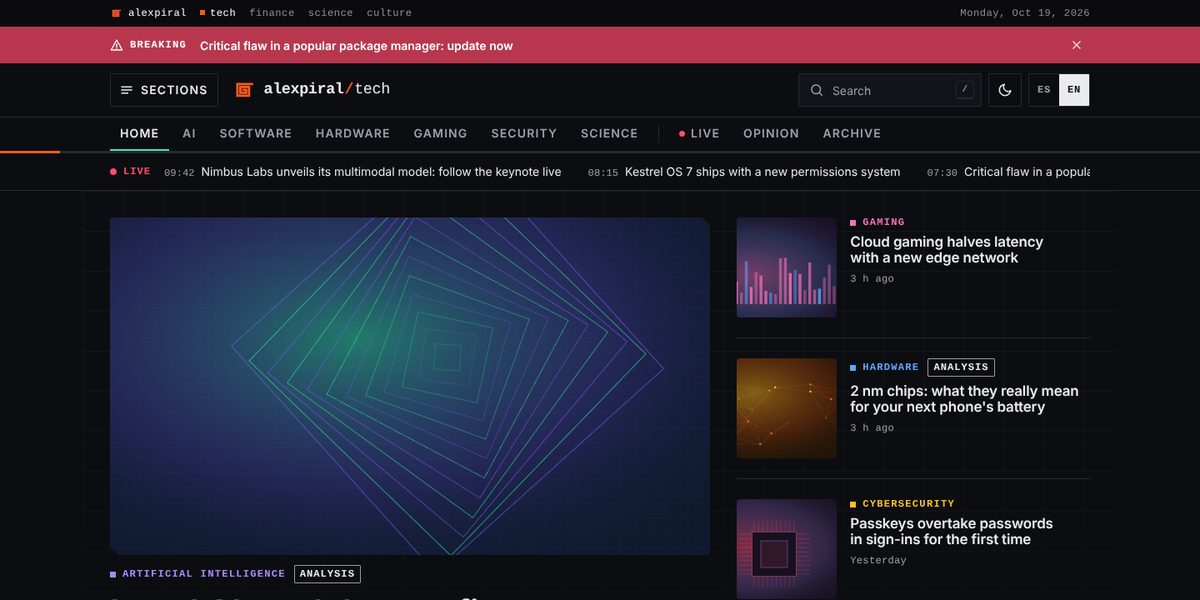This screenshot has width=1200, height=600.
Task: Click inside the Search field
Action: pyautogui.click(x=890, y=90)
